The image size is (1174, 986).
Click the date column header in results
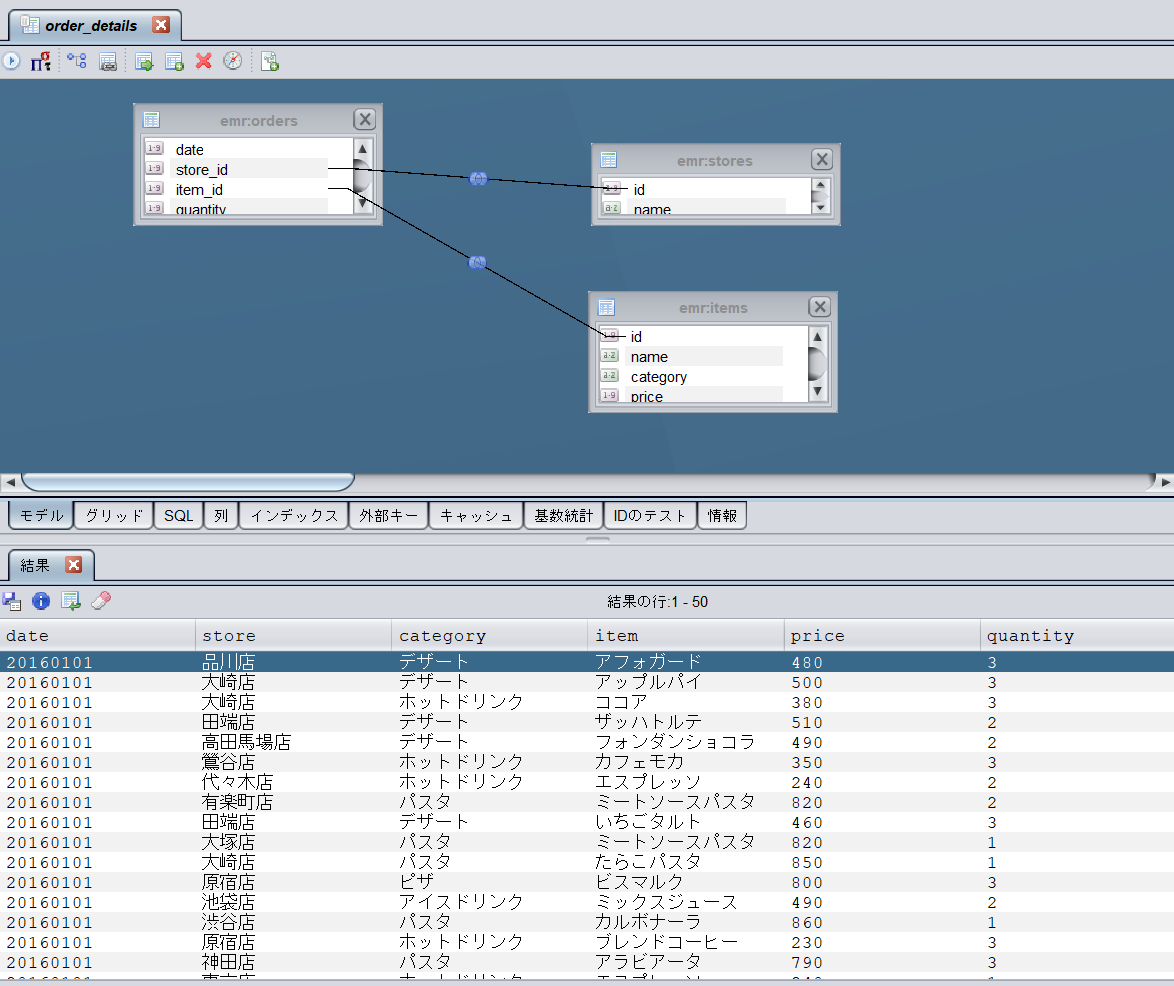coord(97,636)
